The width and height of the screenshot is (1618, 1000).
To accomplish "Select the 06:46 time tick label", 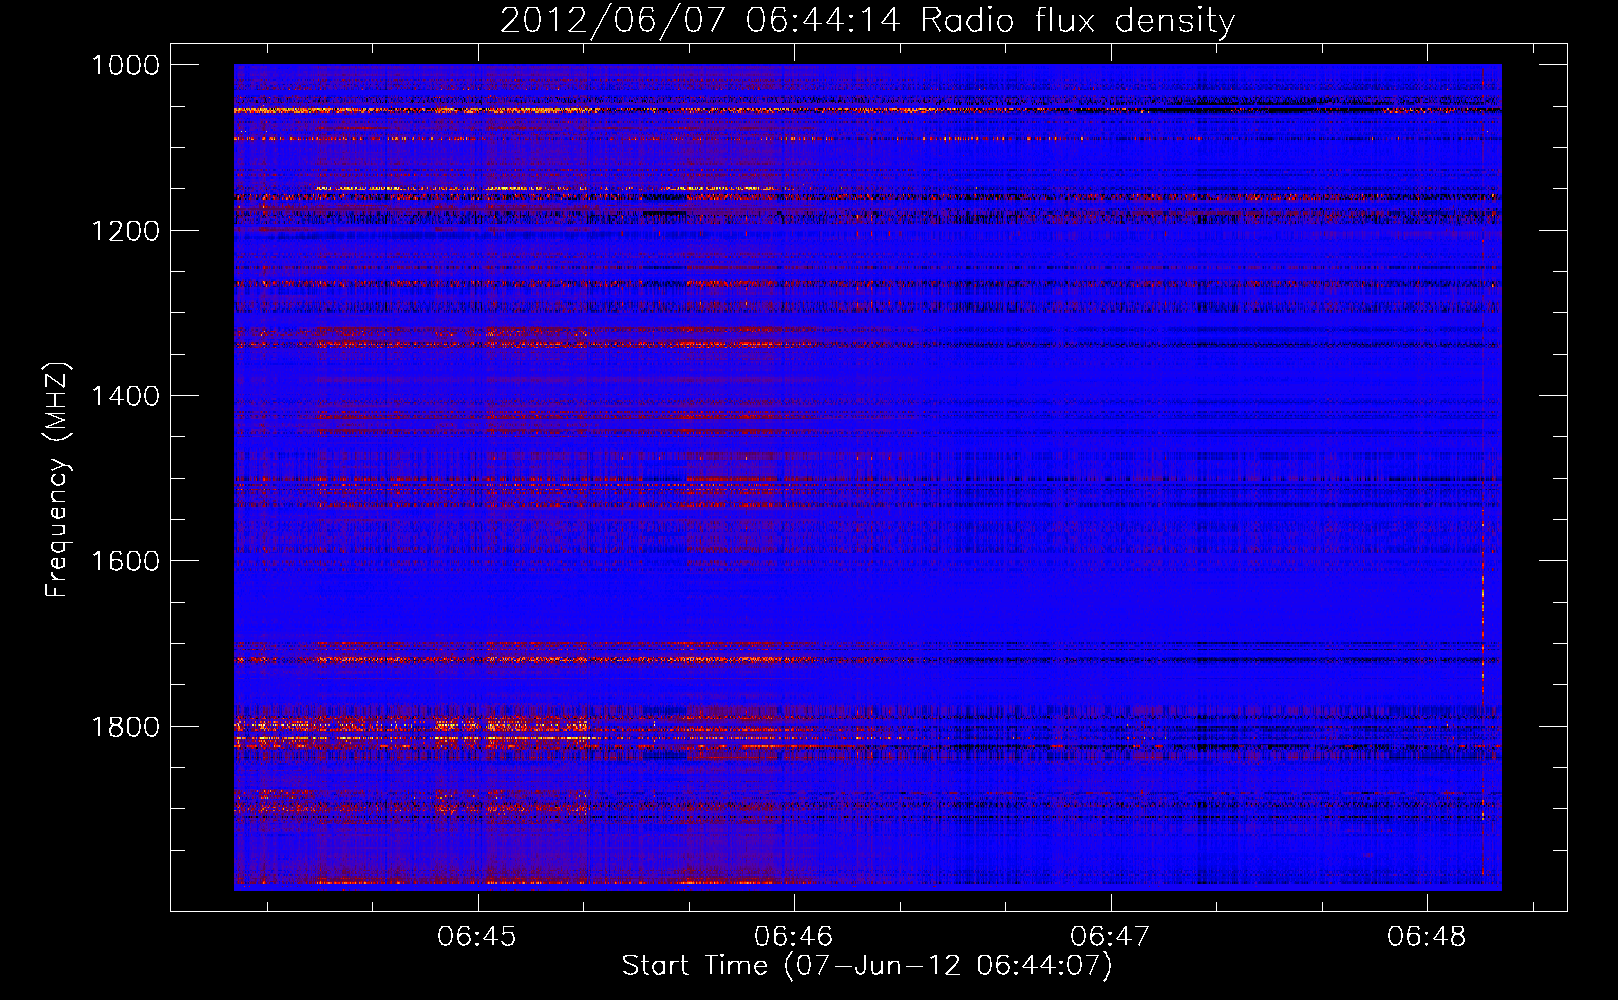I will 794,937.
